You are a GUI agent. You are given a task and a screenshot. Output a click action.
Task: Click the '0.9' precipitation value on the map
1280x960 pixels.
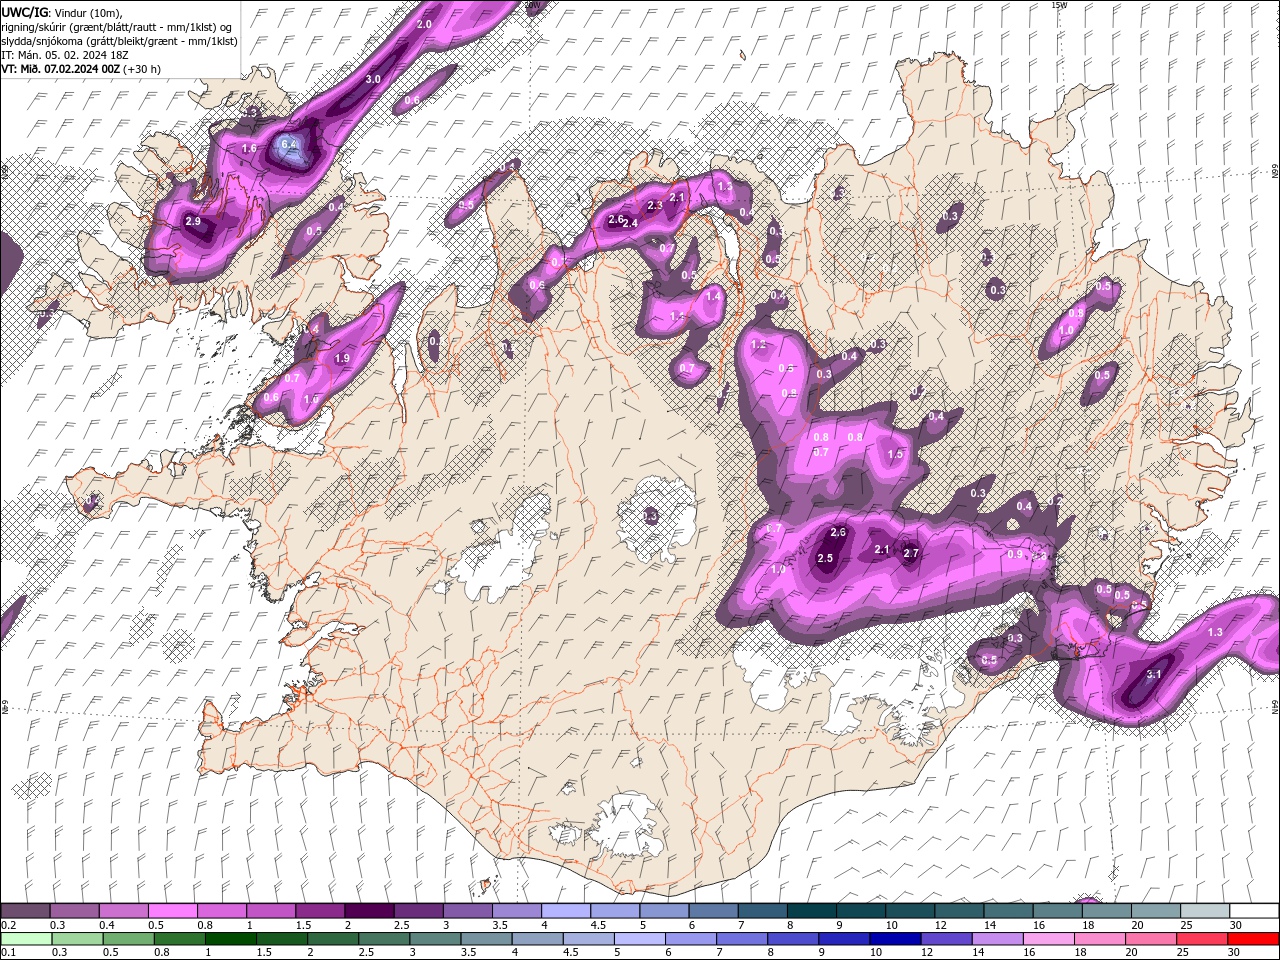[1014, 554]
